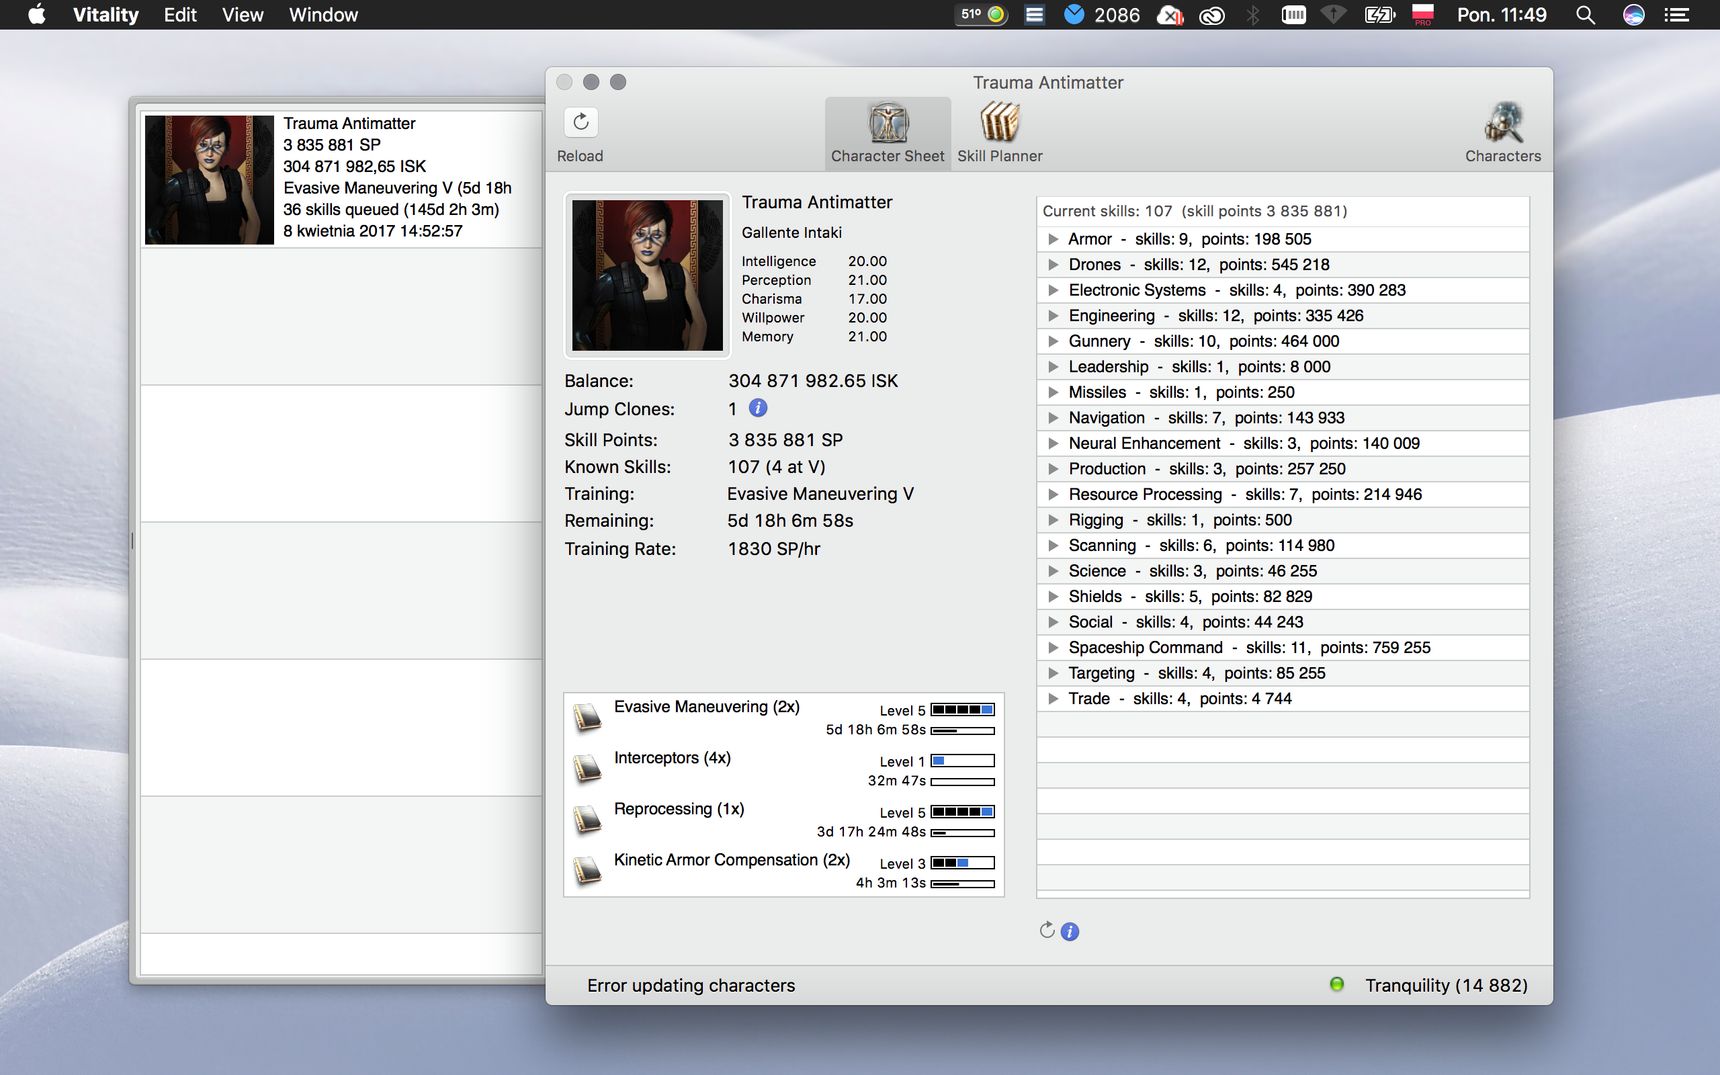Click the Evasive Maneuvering level 5 progress bar
The image size is (1720, 1075).
(963, 710)
